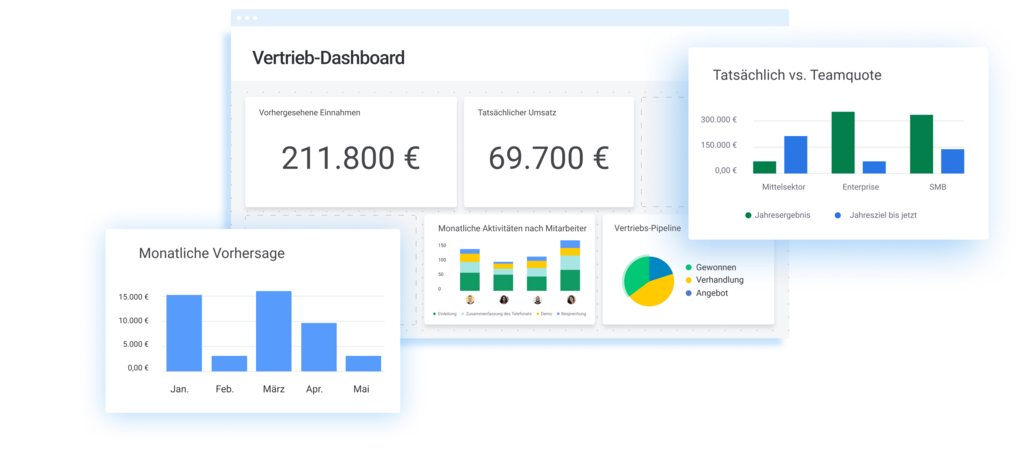Click the first employee's stacked activity bar

(x=470, y=270)
